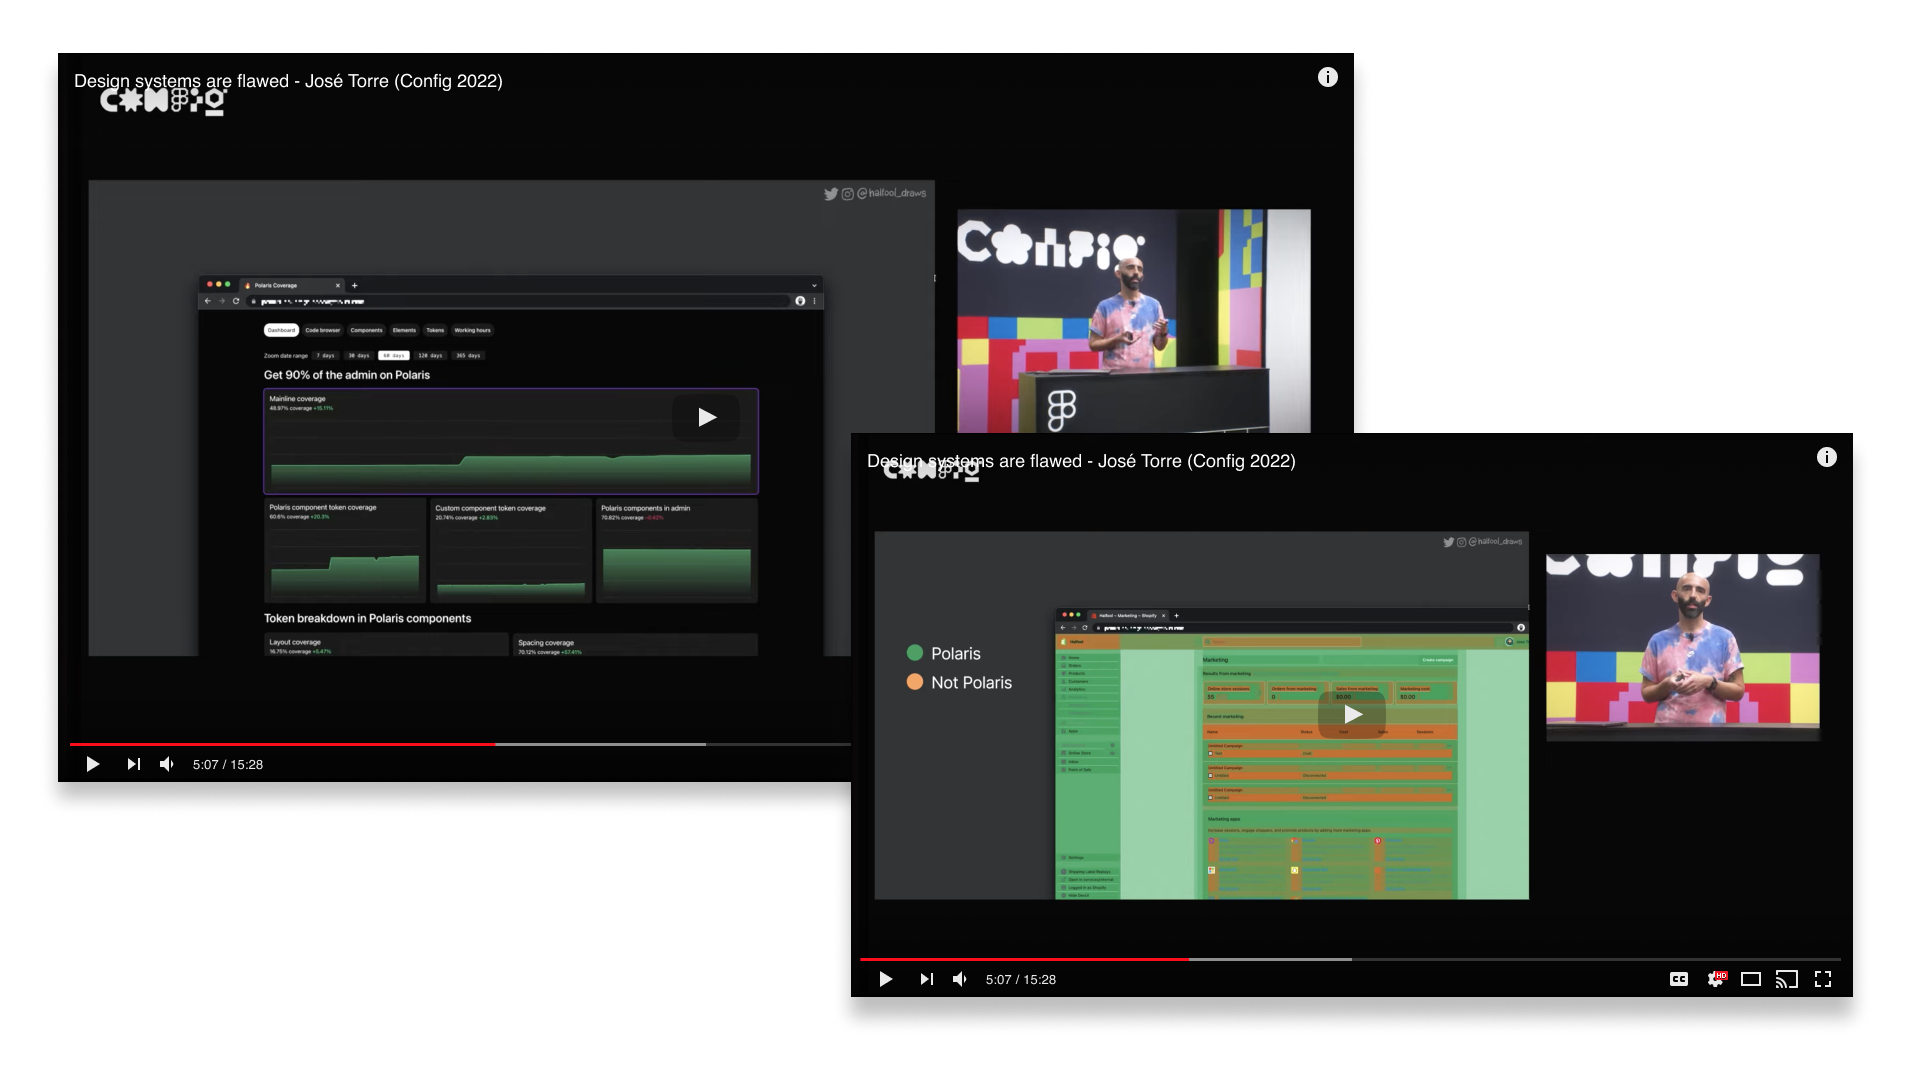Mute the volume in the right player
This screenshot has width=1920, height=1080.
(x=960, y=979)
